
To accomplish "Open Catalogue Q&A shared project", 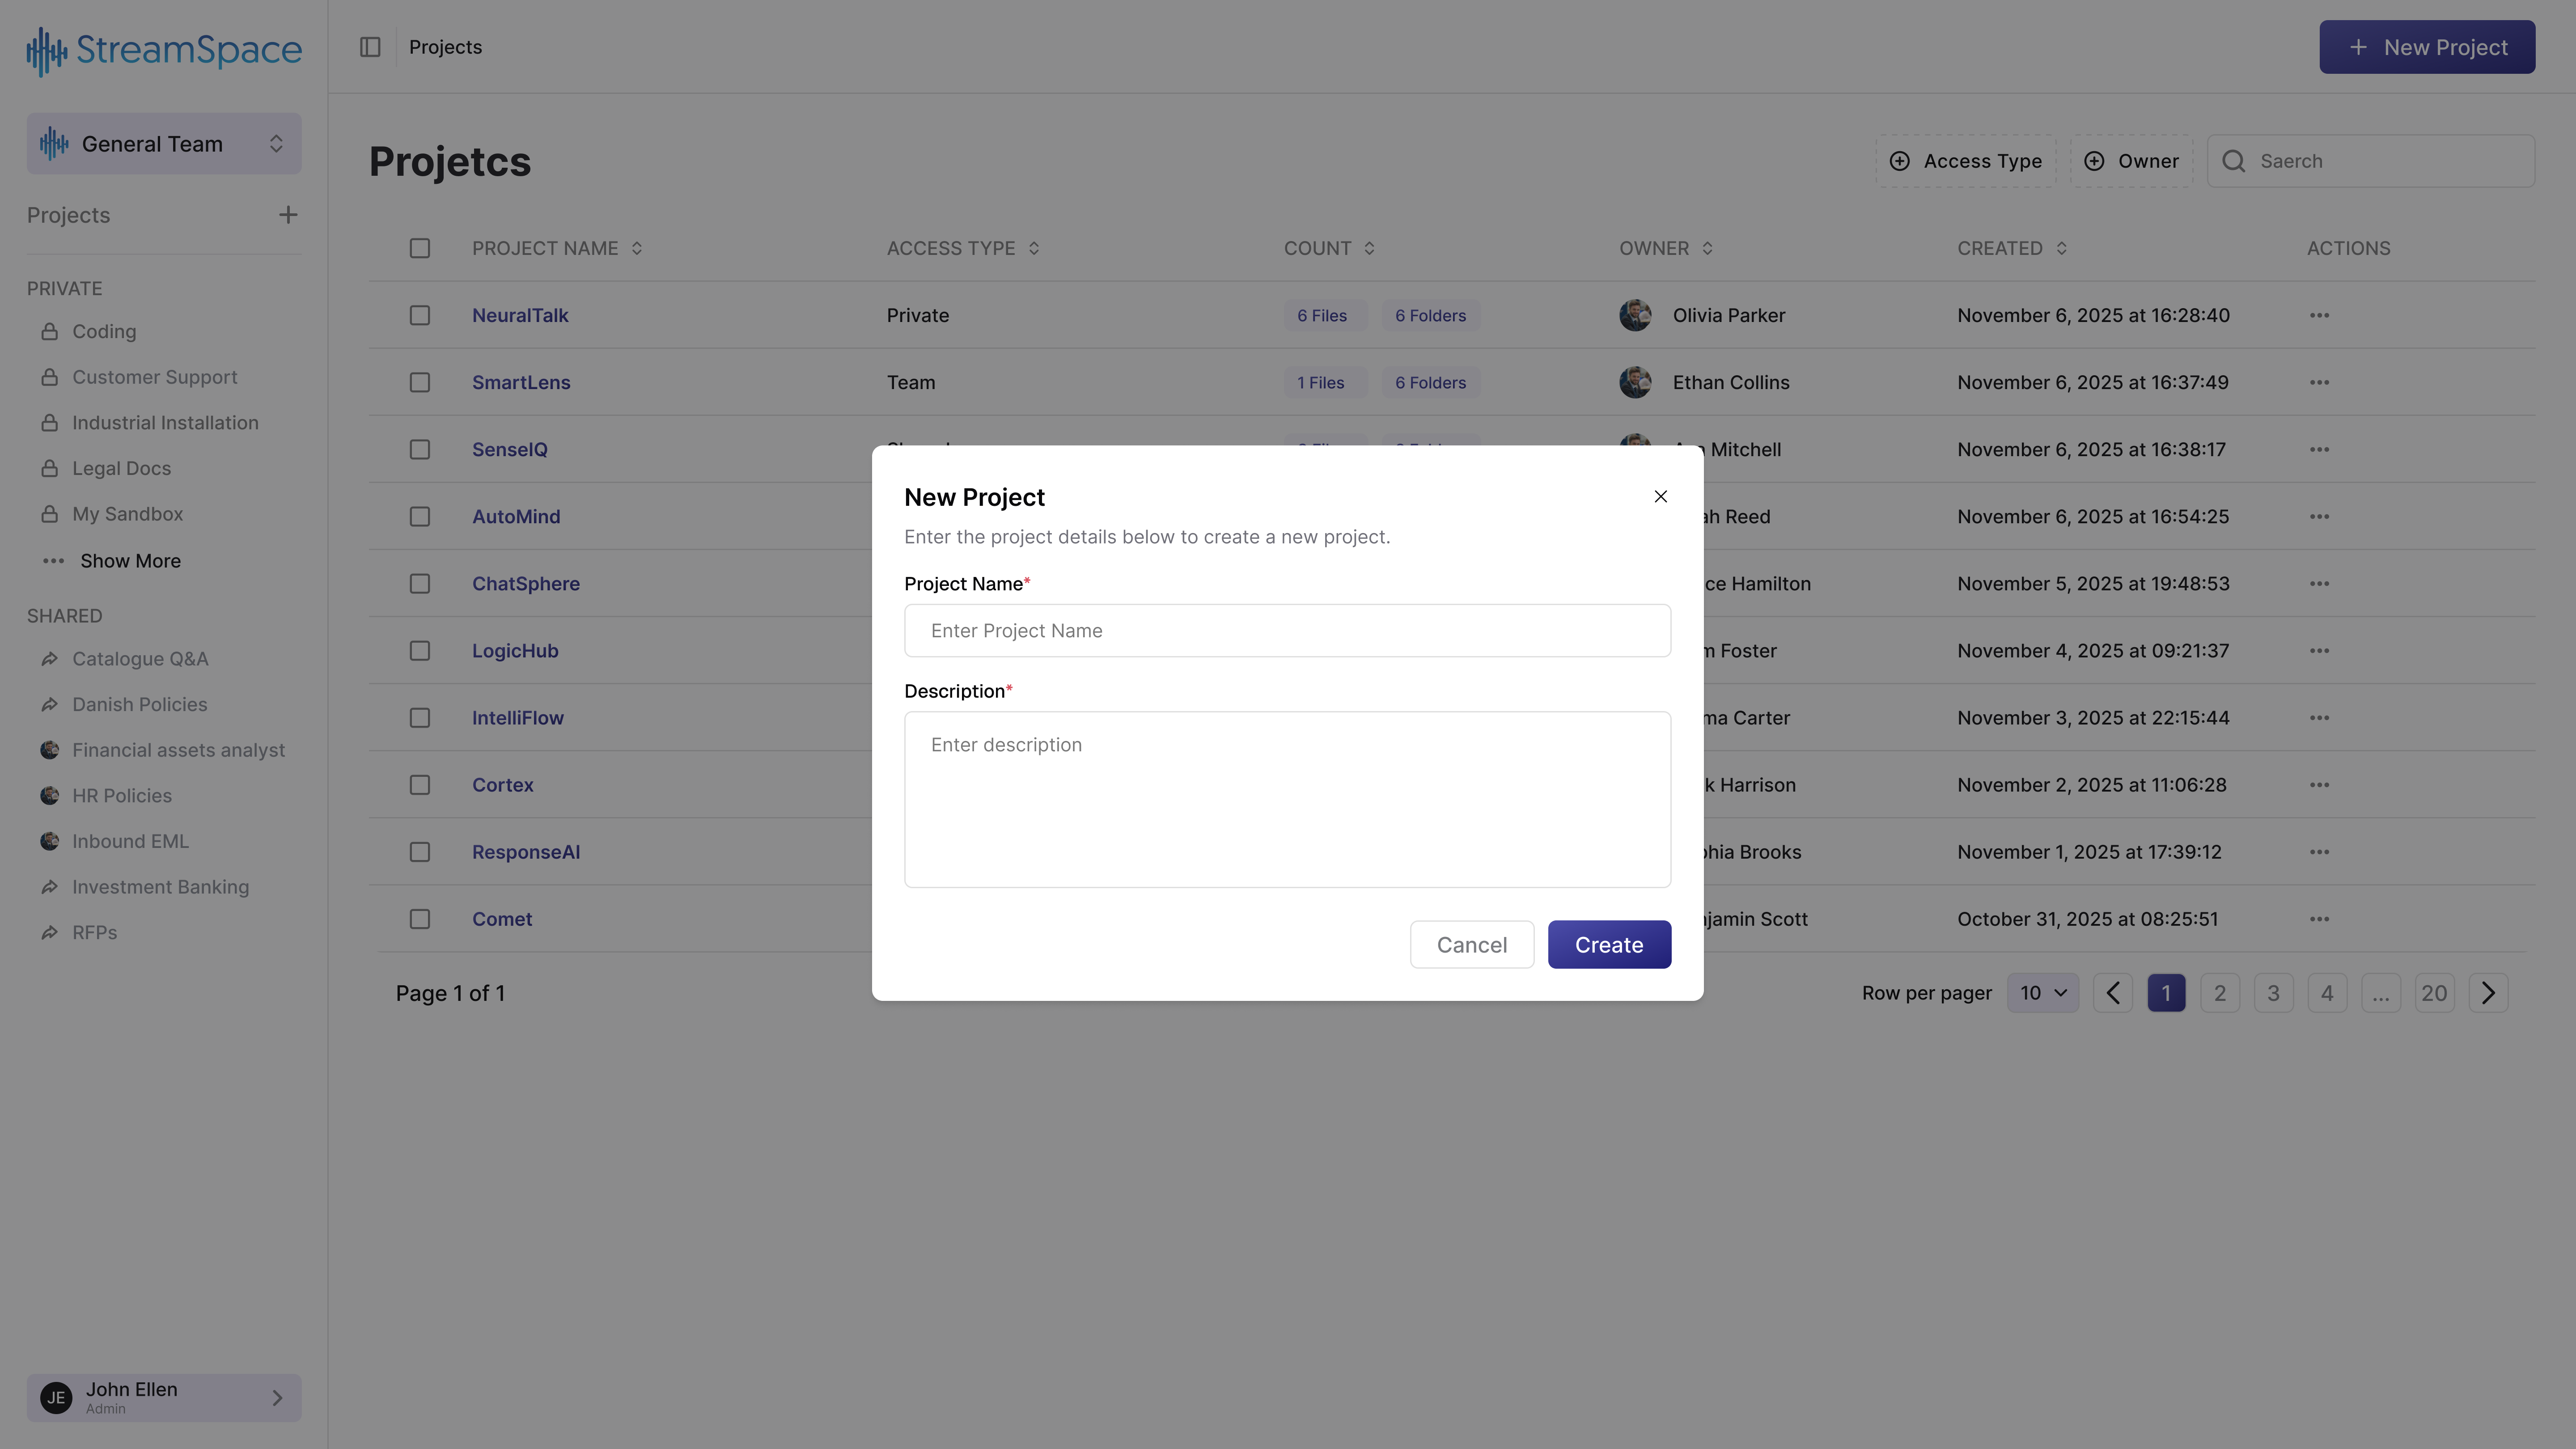I will pos(140,659).
